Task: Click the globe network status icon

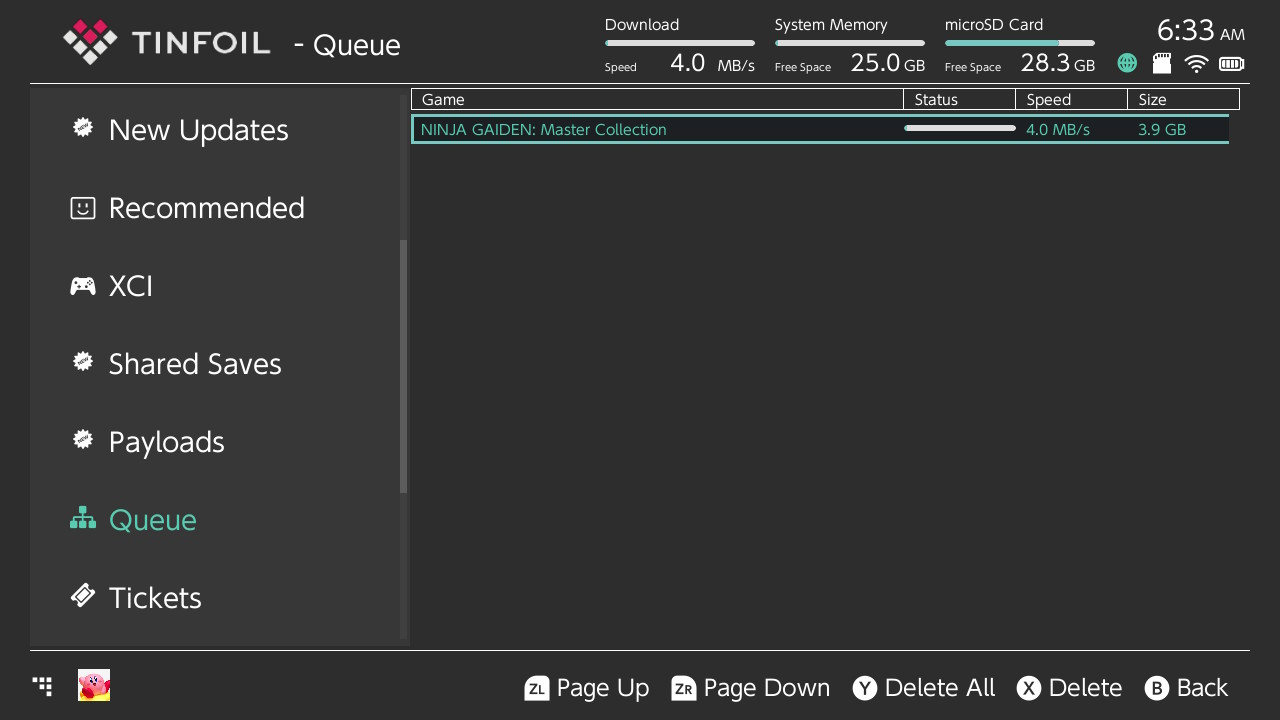Action: (x=1127, y=63)
